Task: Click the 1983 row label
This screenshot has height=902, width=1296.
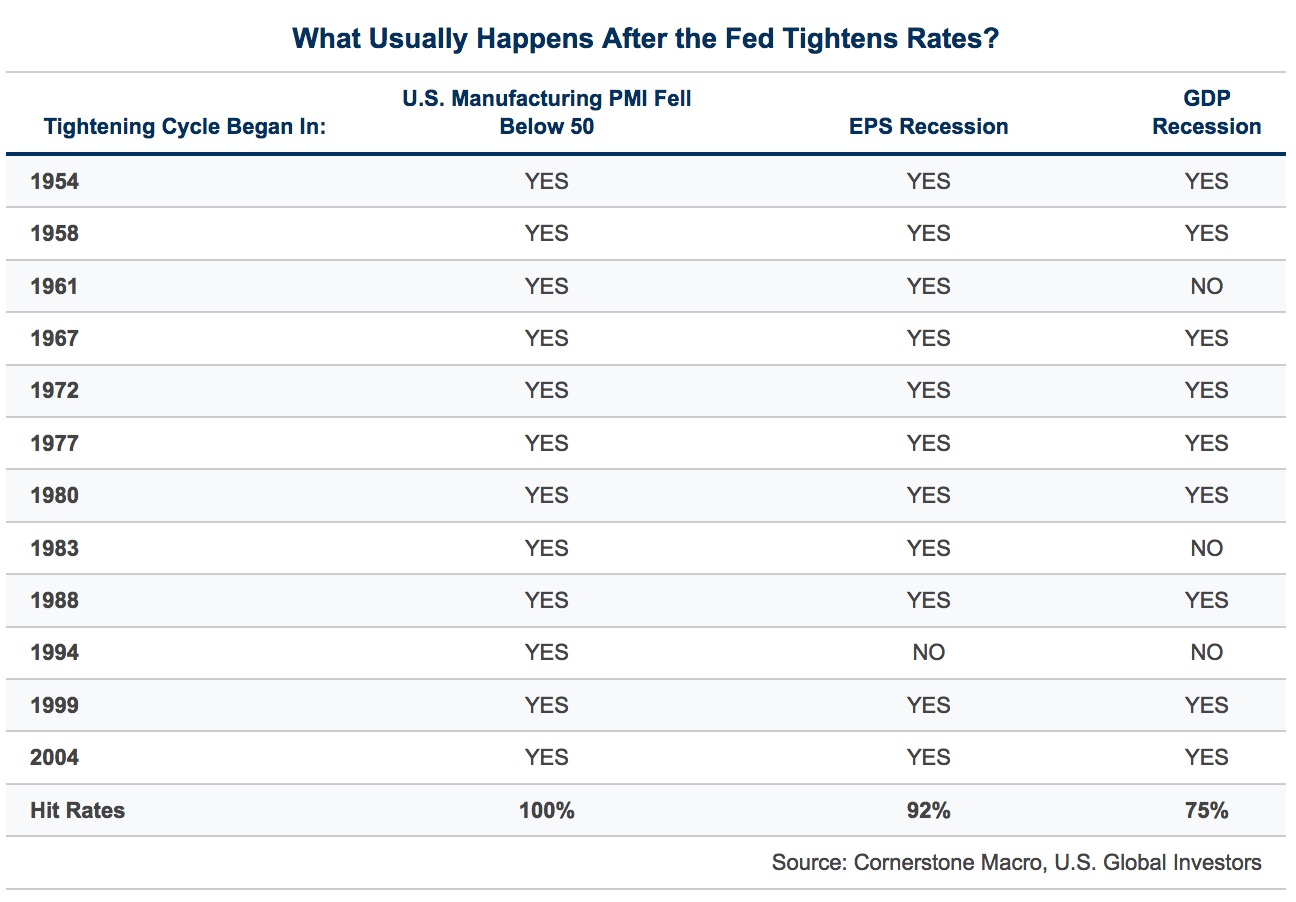Action: coord(55,548)
